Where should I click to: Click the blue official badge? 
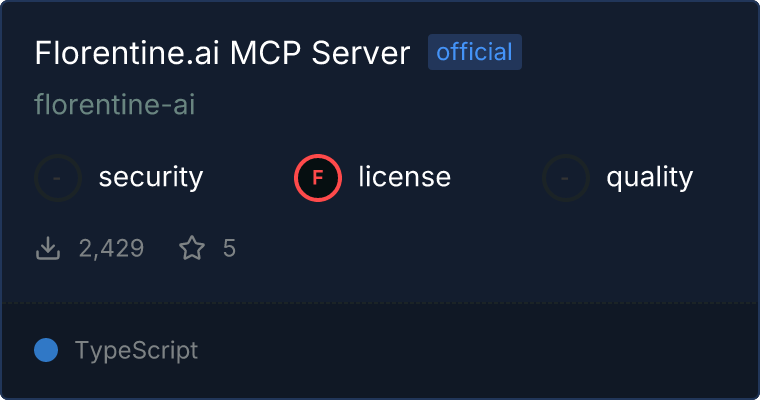point(475,52)
